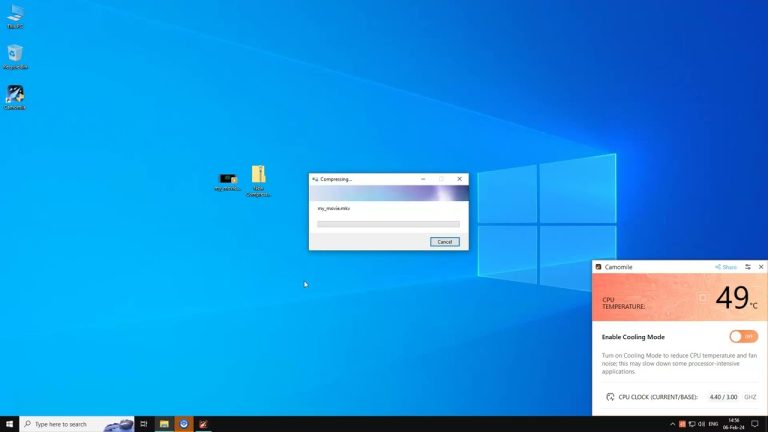Open This PC desktop icon
This screenshot has height=432, width=768.
click(15, 15)
